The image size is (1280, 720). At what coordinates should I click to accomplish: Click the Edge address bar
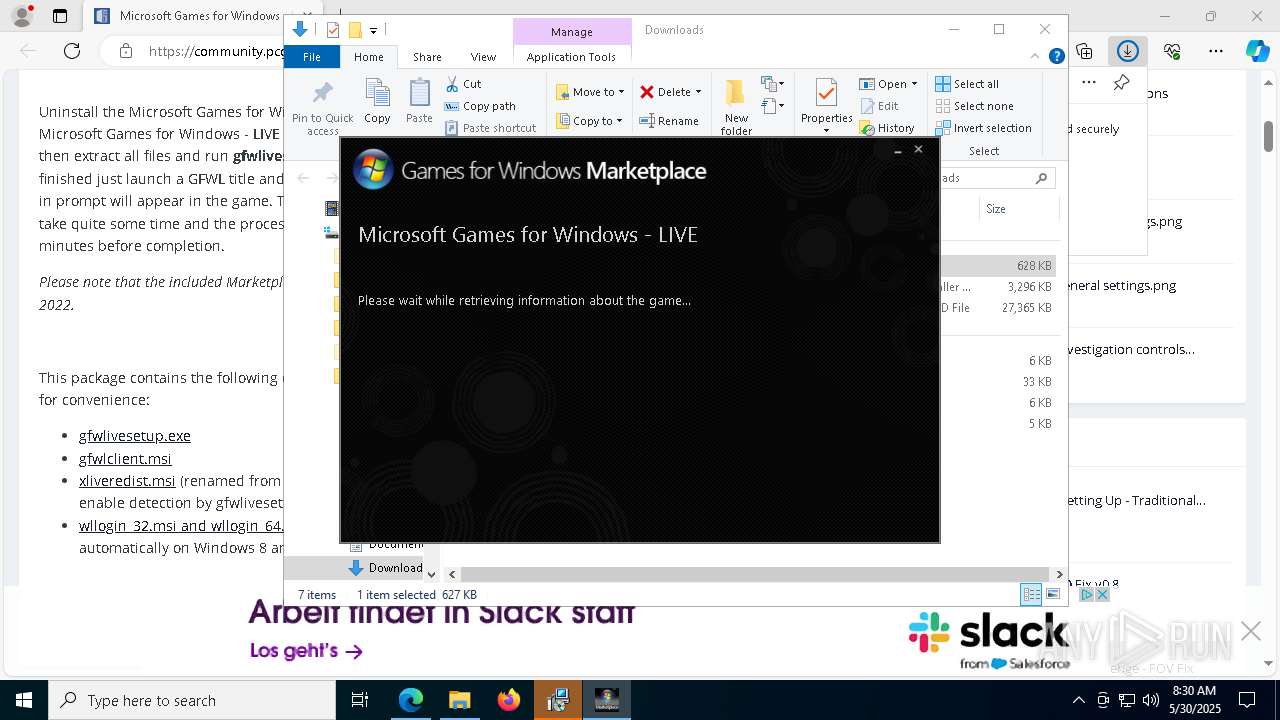tap(198, 51)
